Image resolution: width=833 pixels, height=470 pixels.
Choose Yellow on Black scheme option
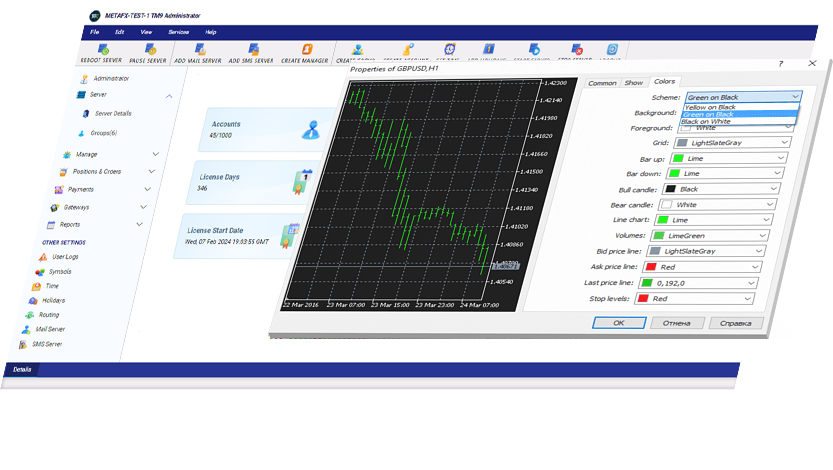coord(741,107)
